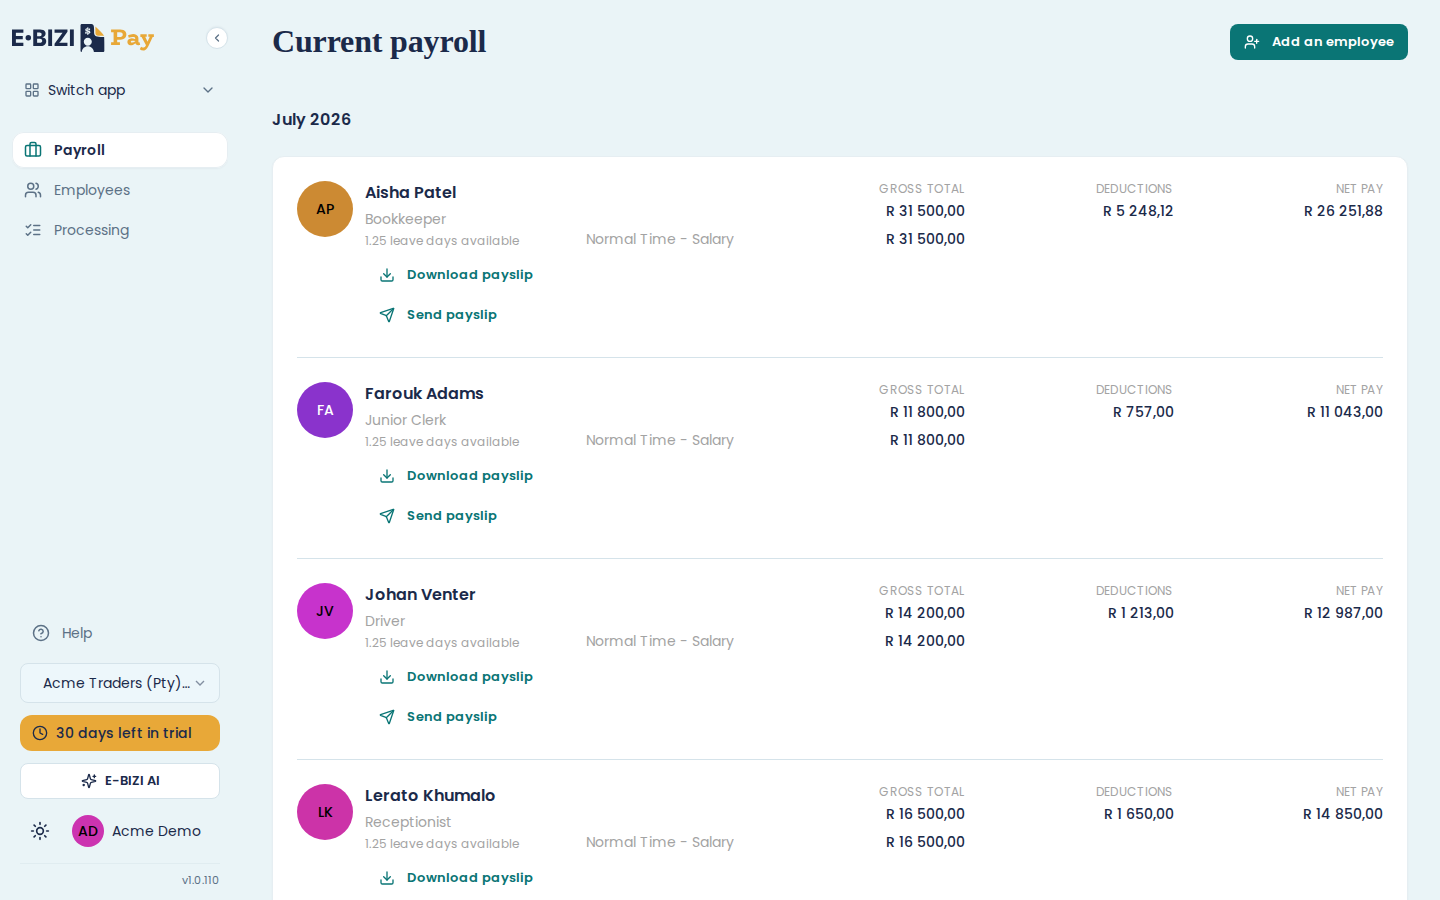Click the E-BIZI Pay logo
This screenshot has height=900, width=1440.
(x=83, y=38)
